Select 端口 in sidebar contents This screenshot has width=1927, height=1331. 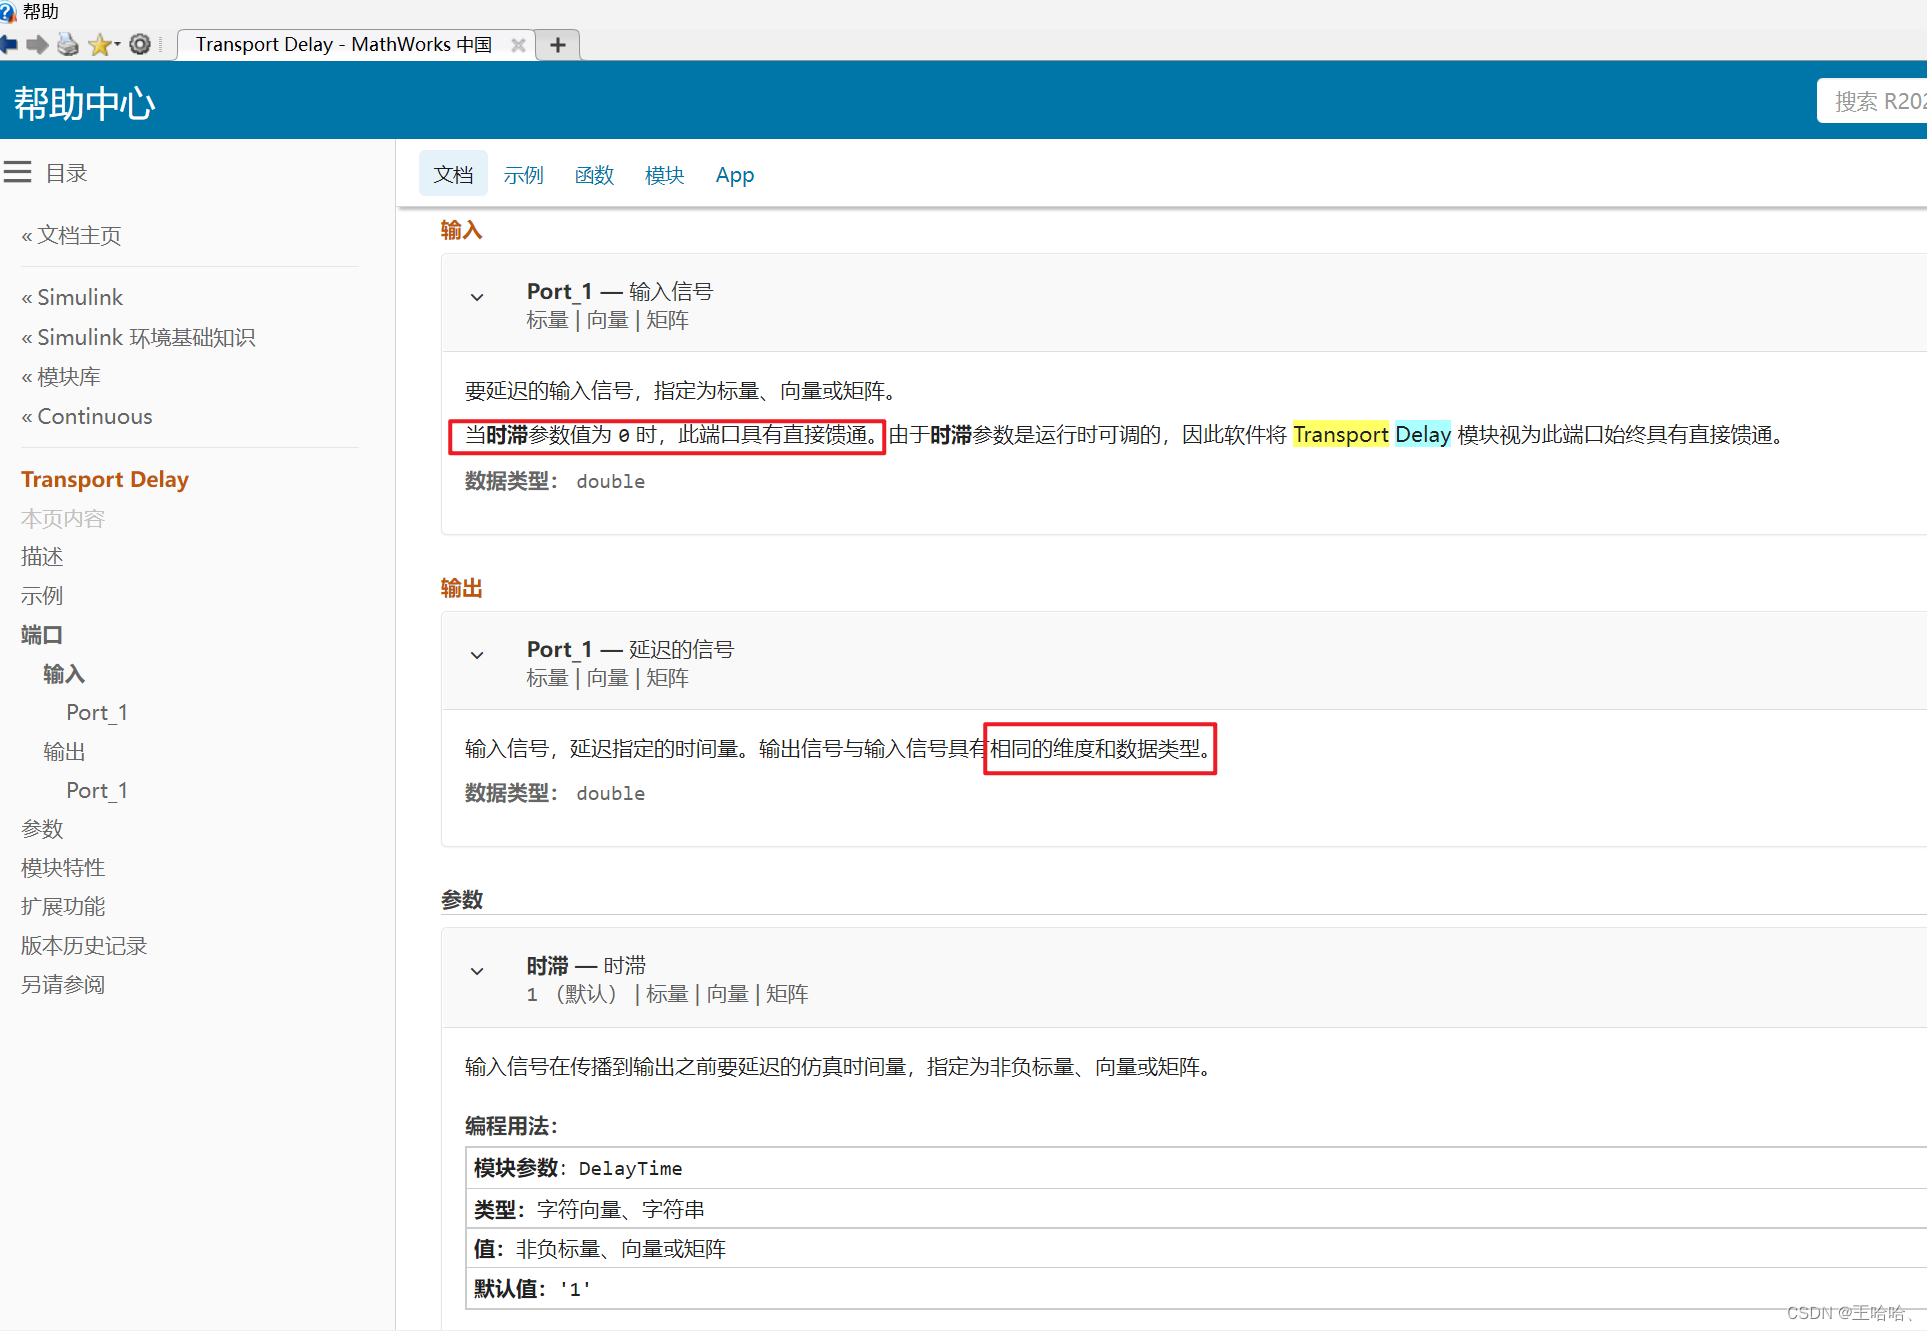[x=42, y=634]
